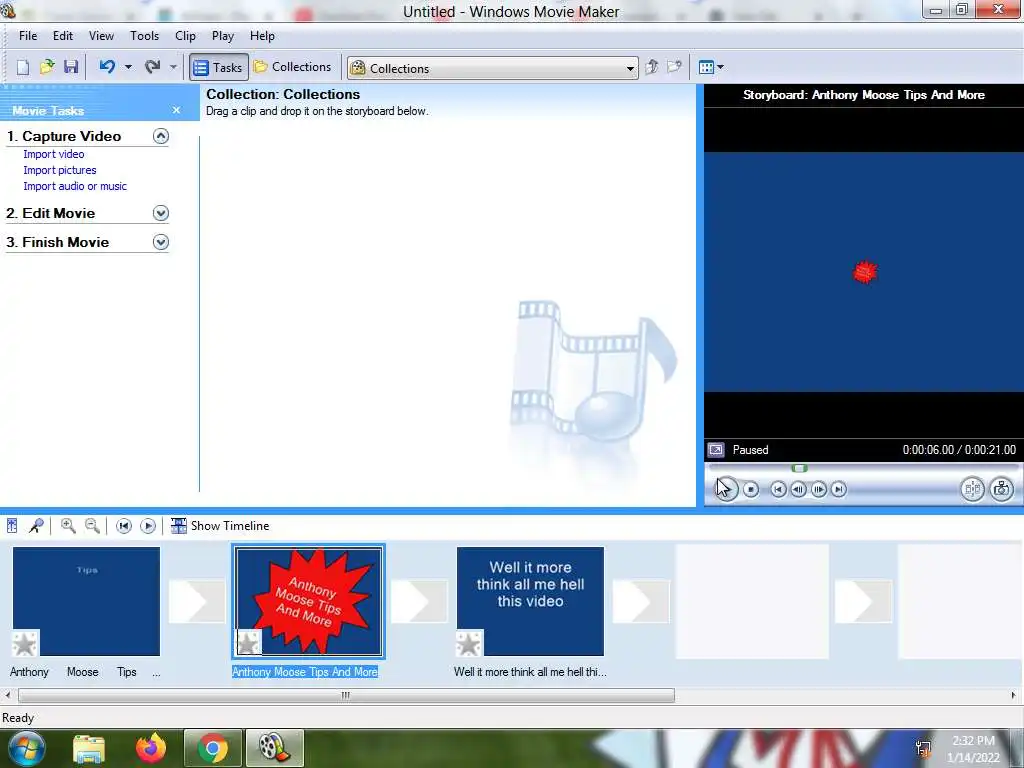This screenshot has height=768, width=1024.
Task: Open the Windows Start menu
Action: pos(26,748)
